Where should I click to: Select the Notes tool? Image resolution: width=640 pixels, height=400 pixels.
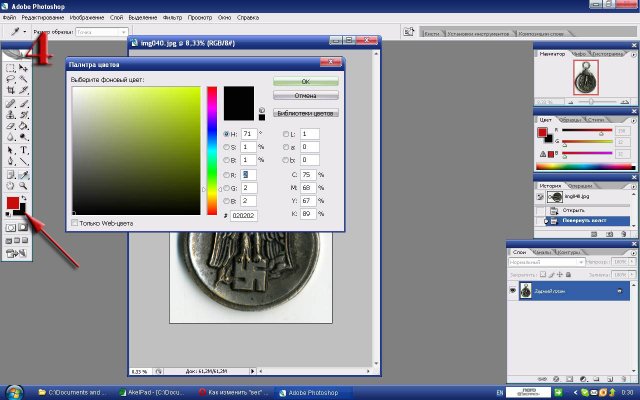point(11,175)
